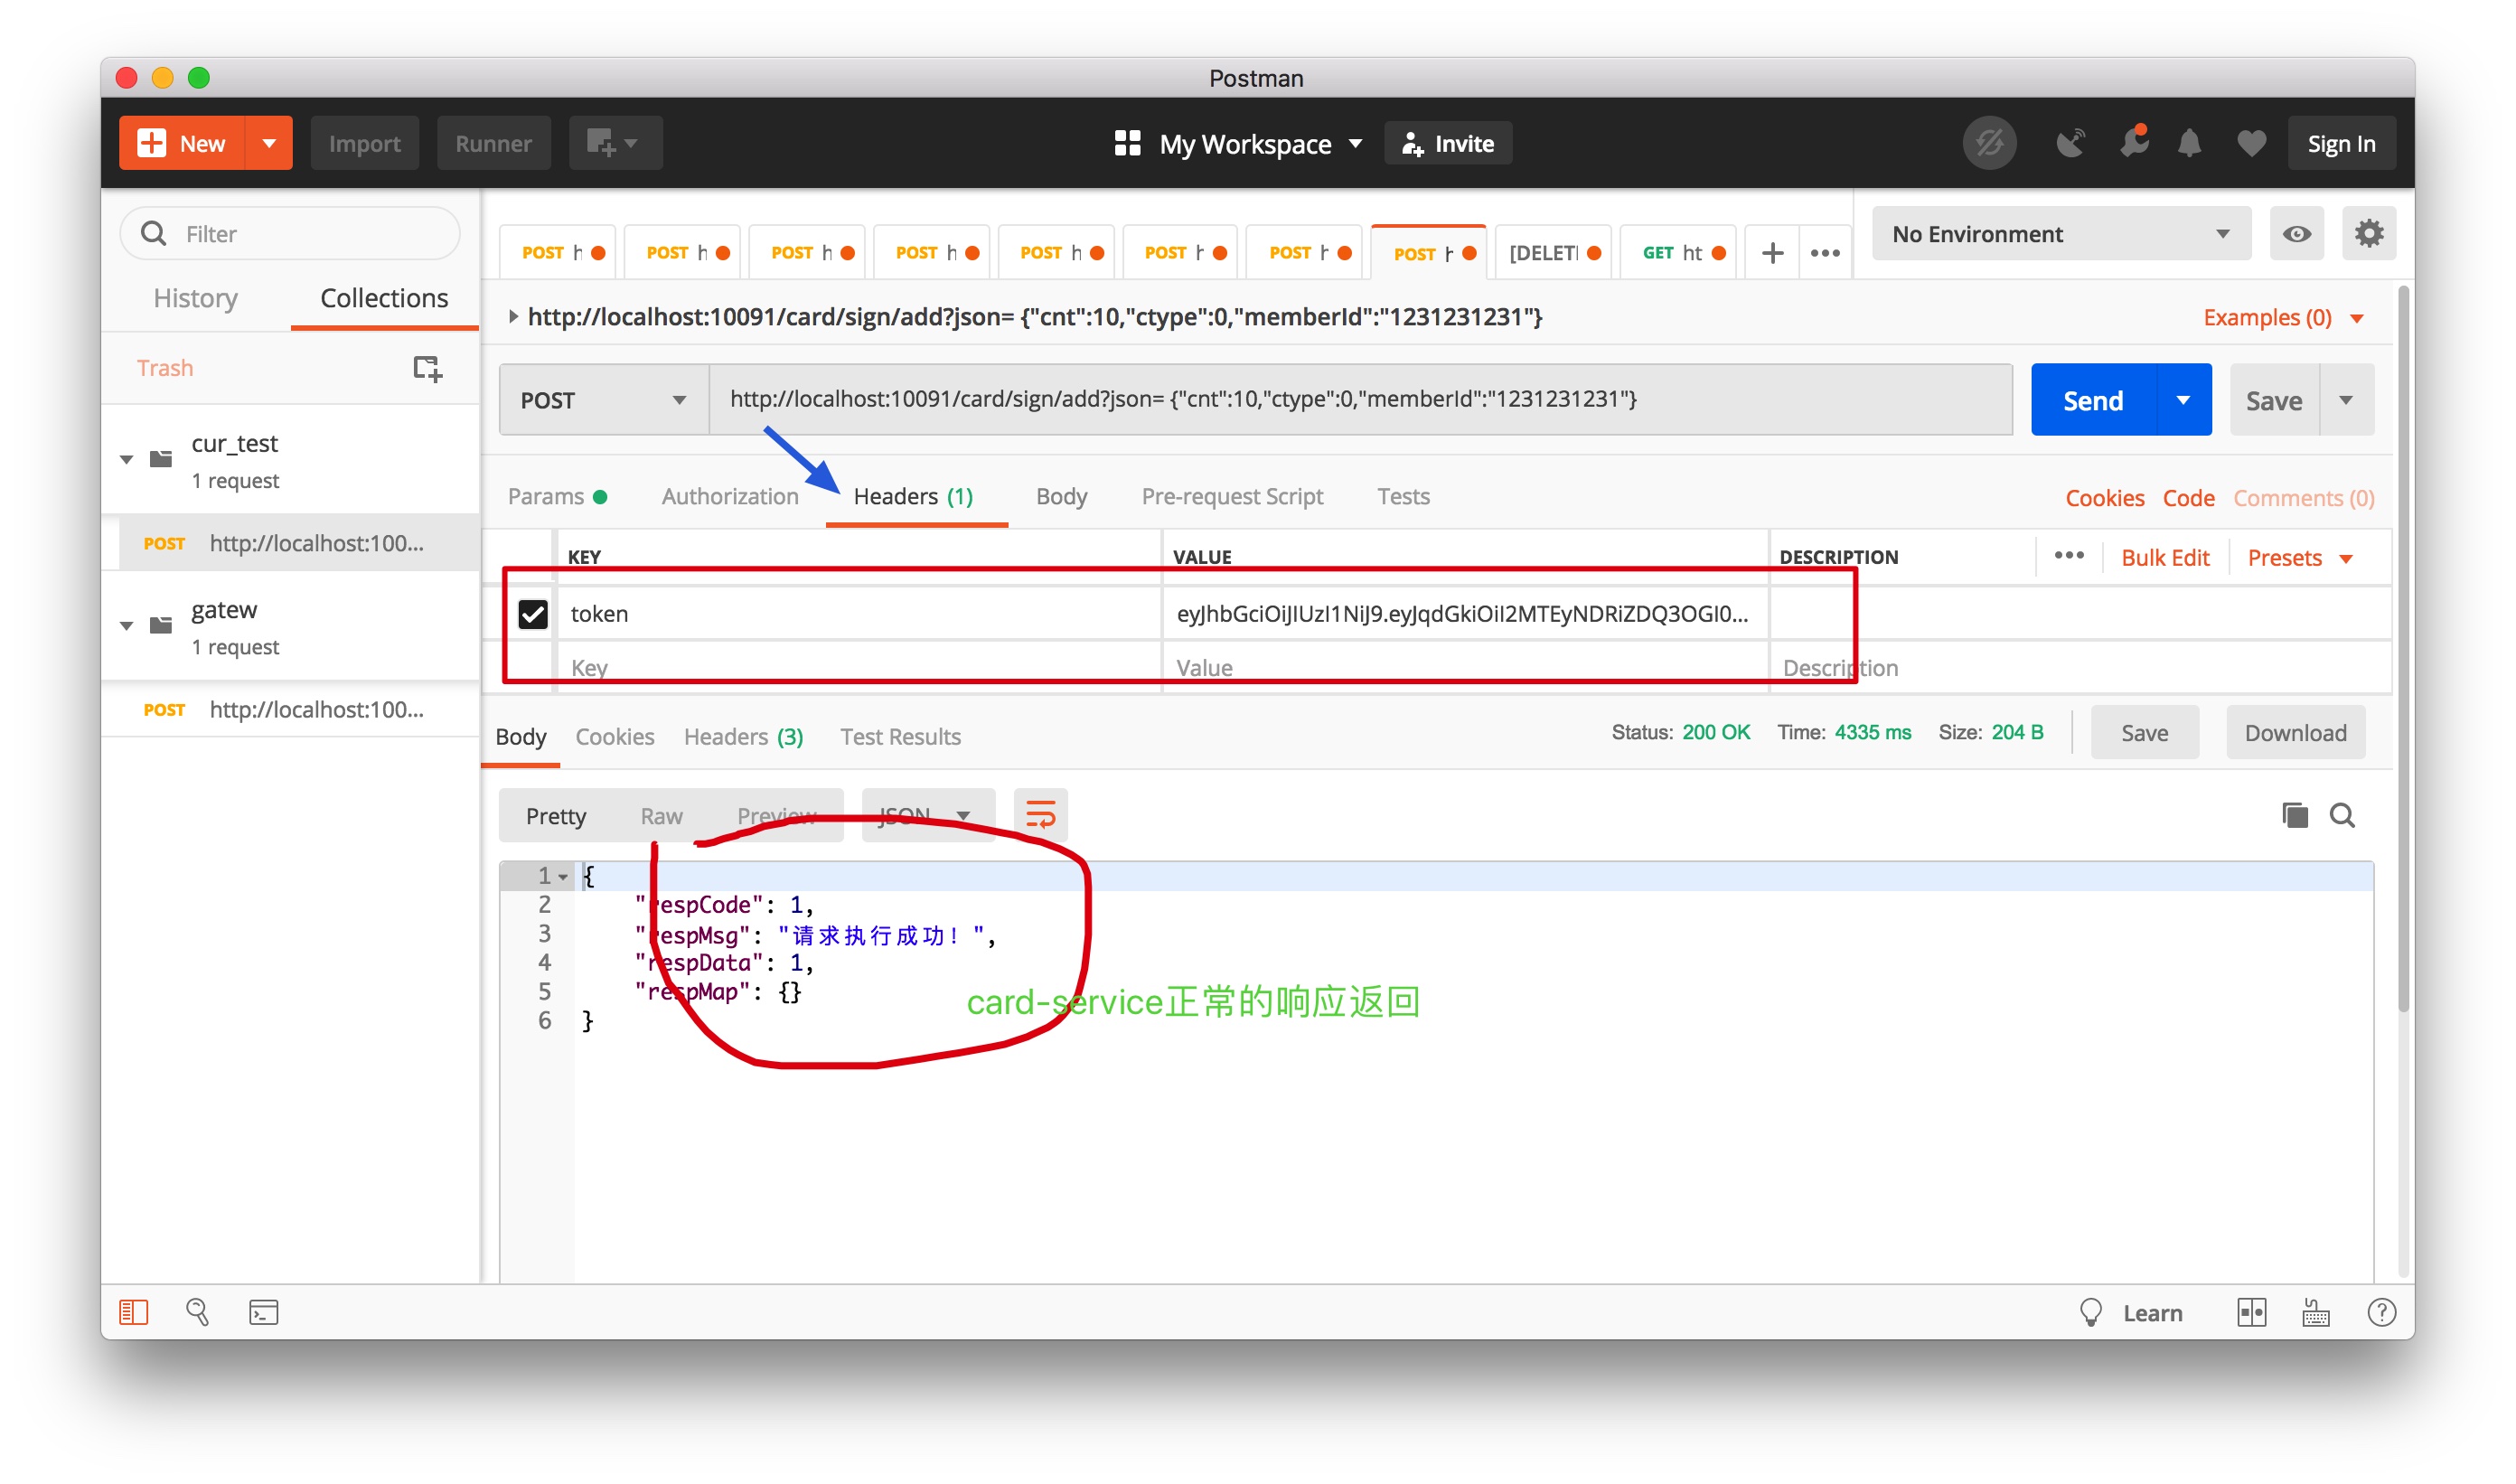
Task: Switch to the History sidebar tab
Action: point(195,298)
